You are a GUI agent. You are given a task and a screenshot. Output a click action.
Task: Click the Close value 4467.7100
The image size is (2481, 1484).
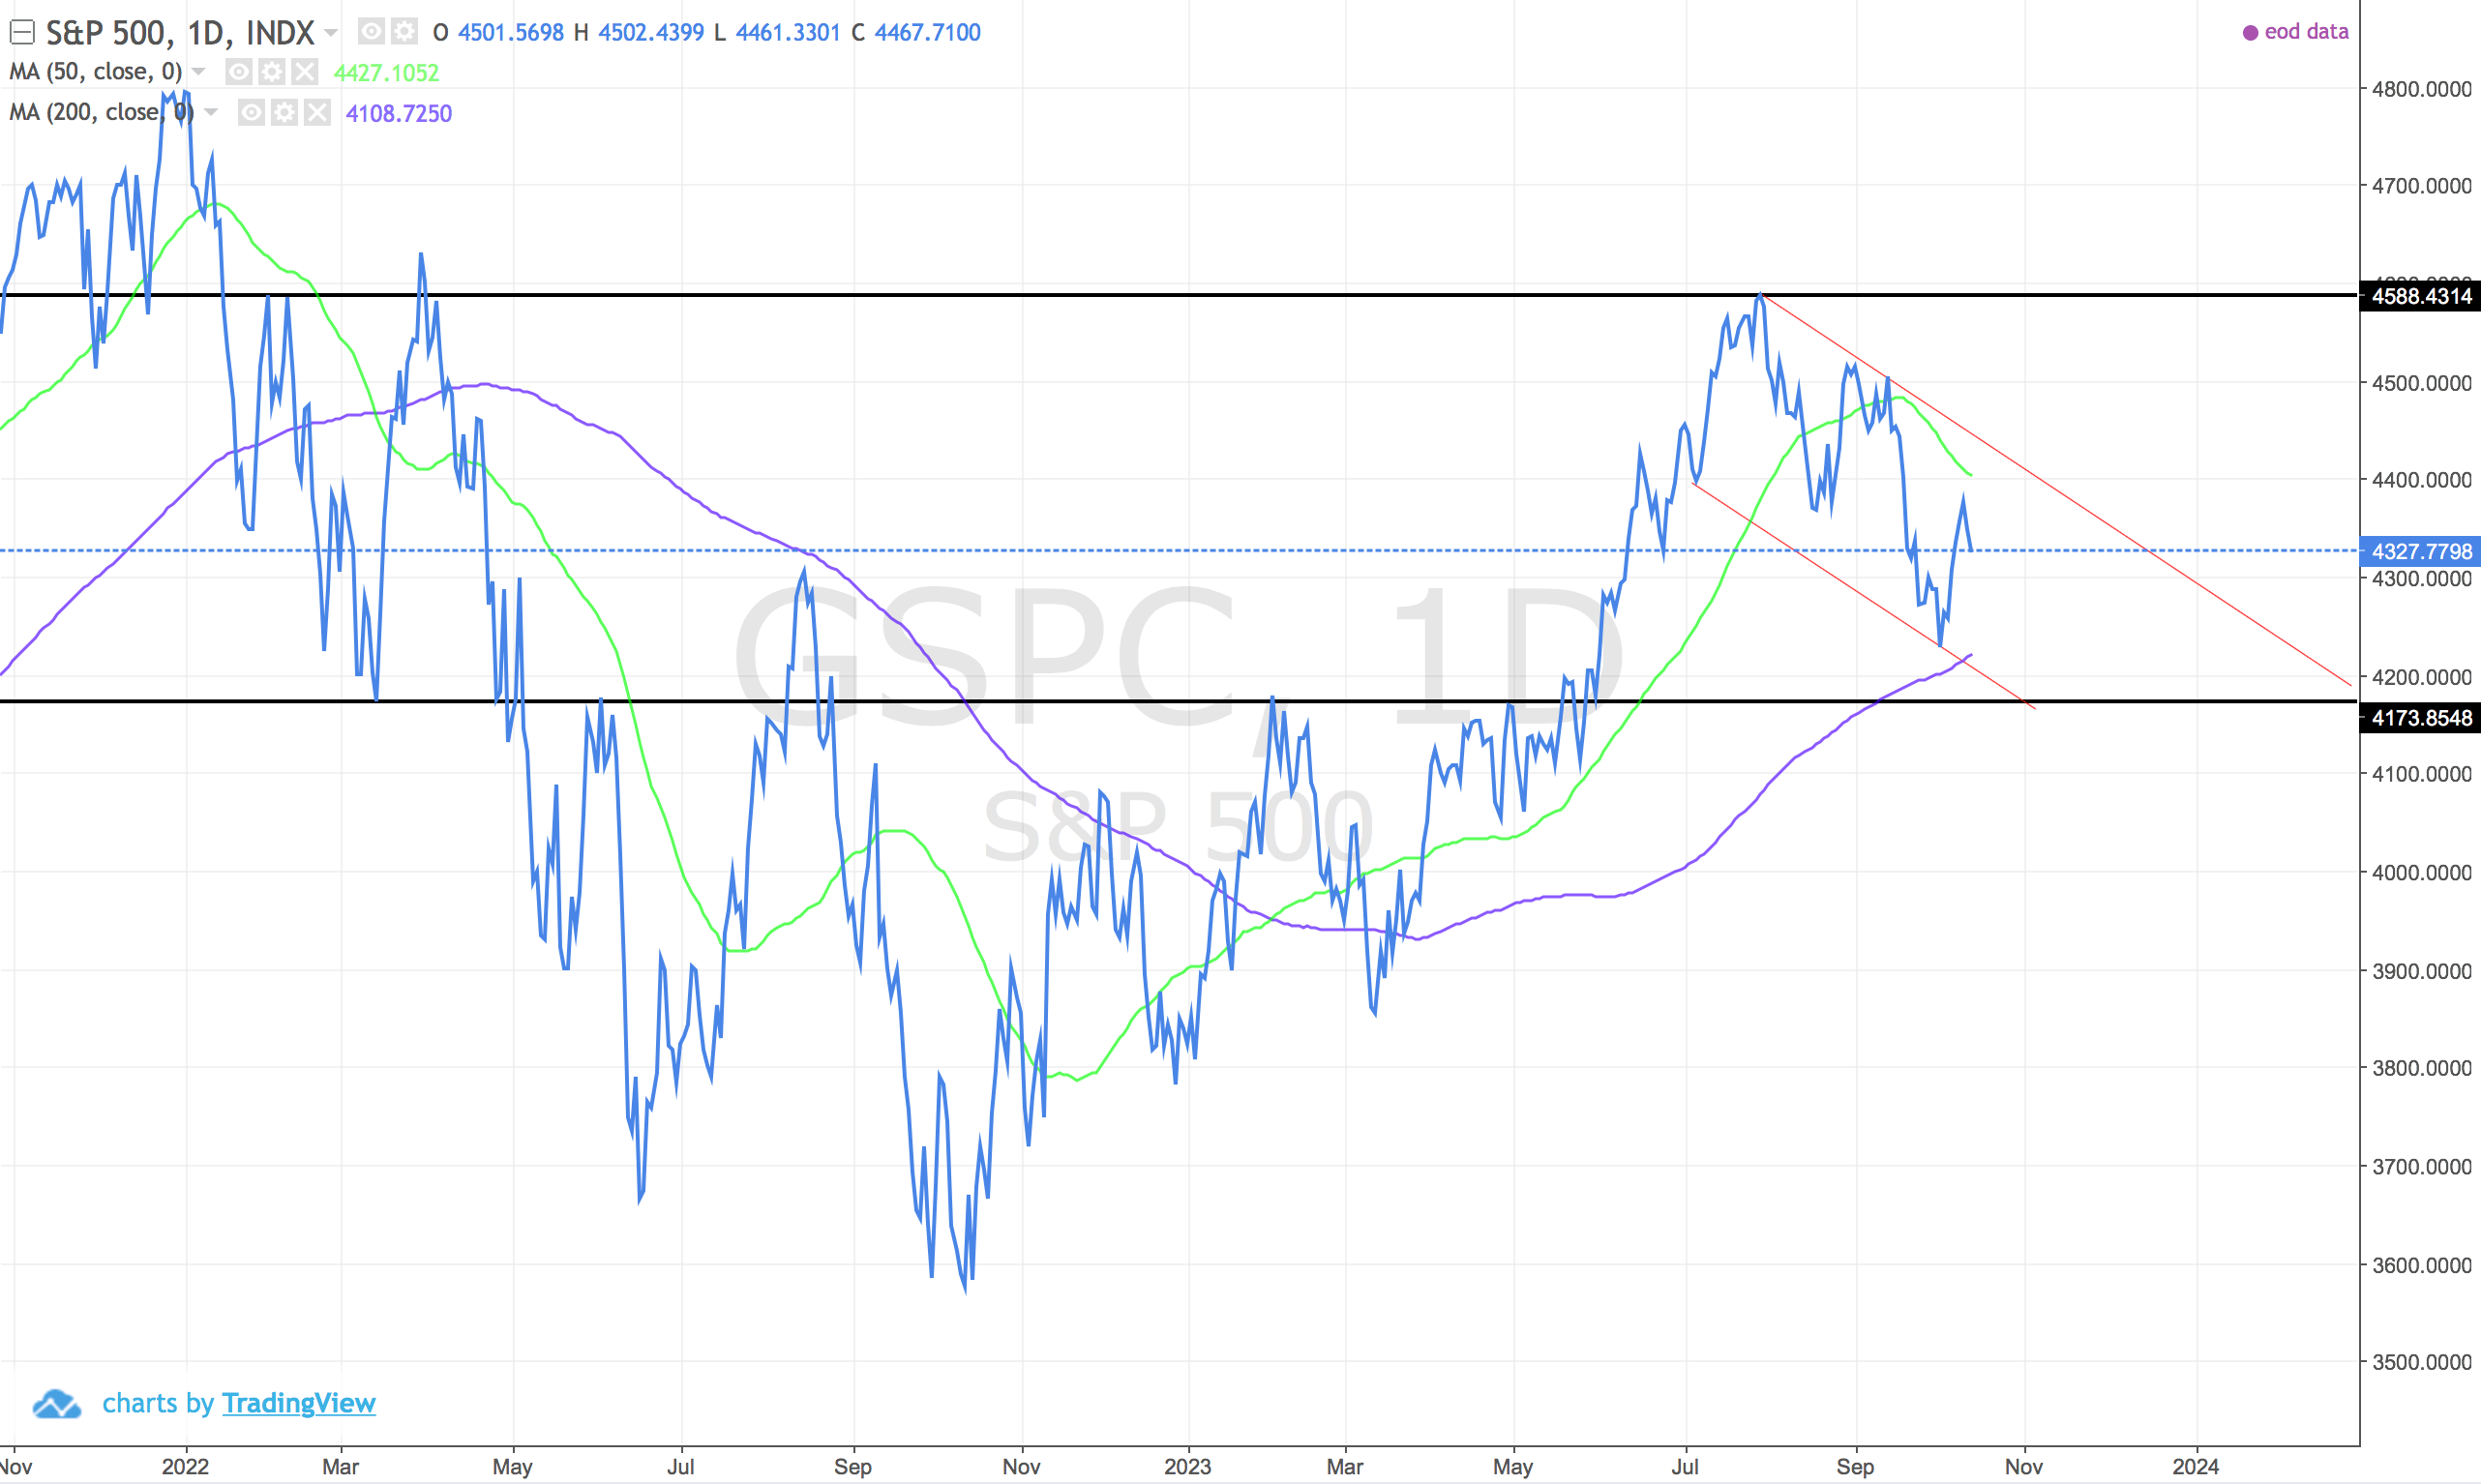coord(928,33)
